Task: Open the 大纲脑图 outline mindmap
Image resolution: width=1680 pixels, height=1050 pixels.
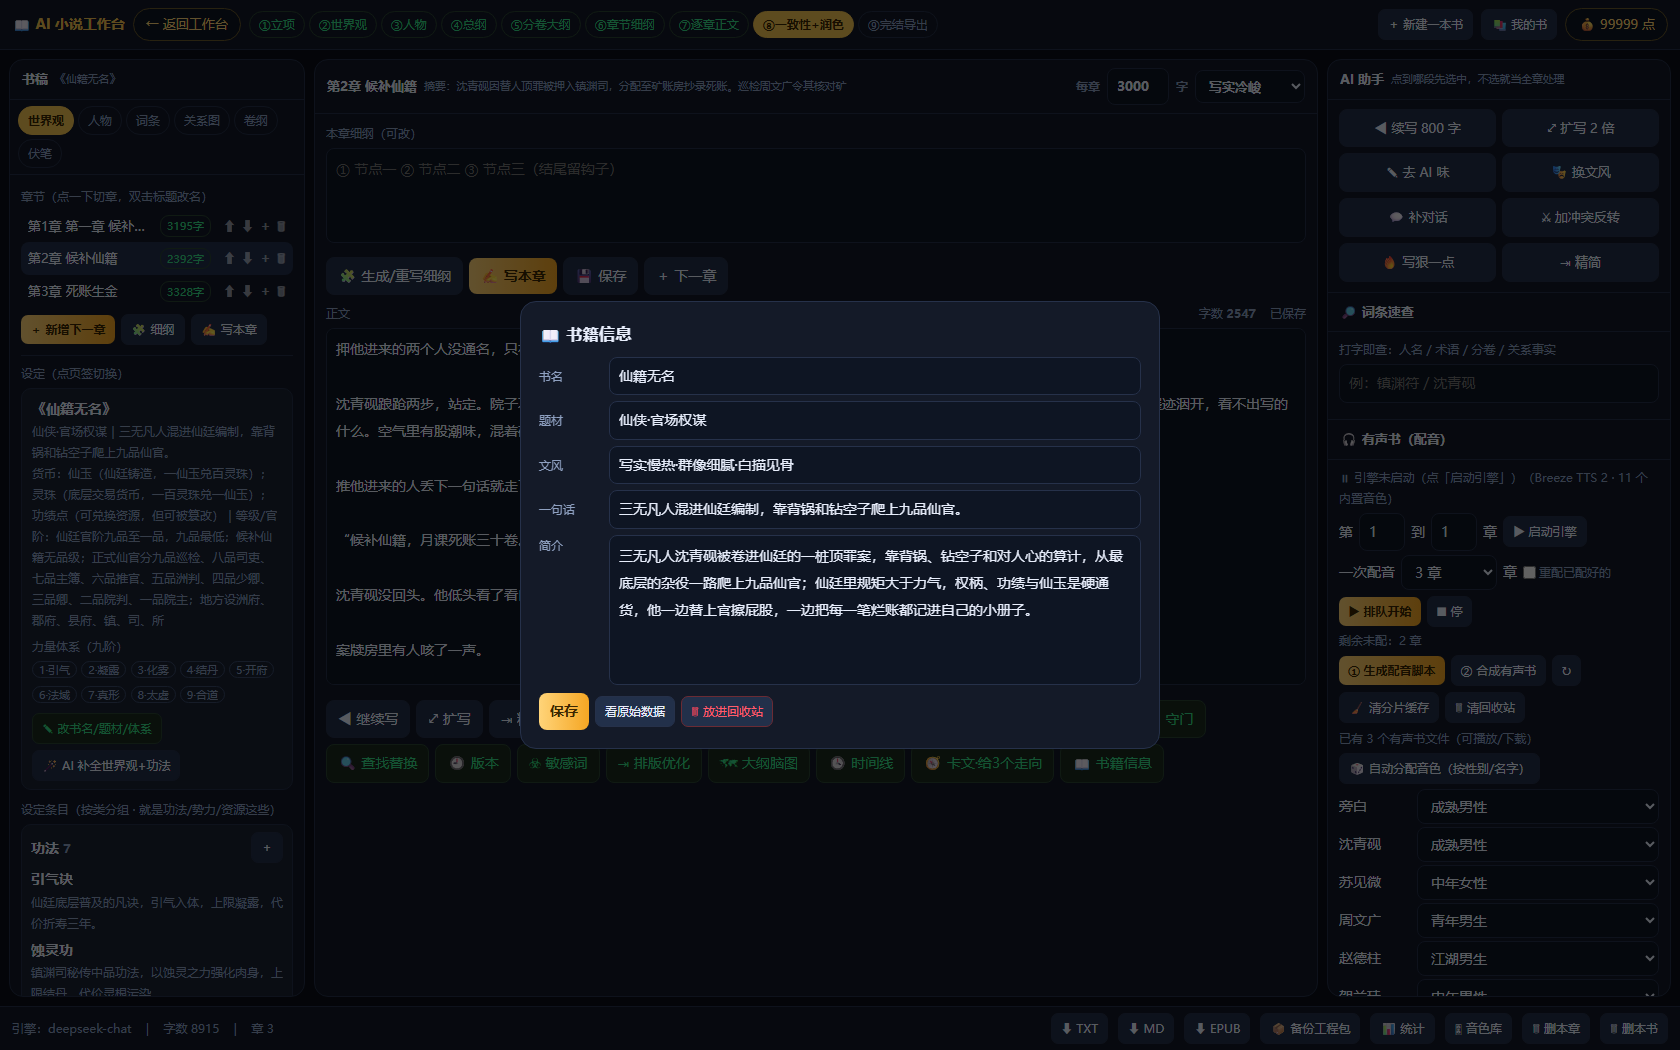Action: (x=759, y=763)
